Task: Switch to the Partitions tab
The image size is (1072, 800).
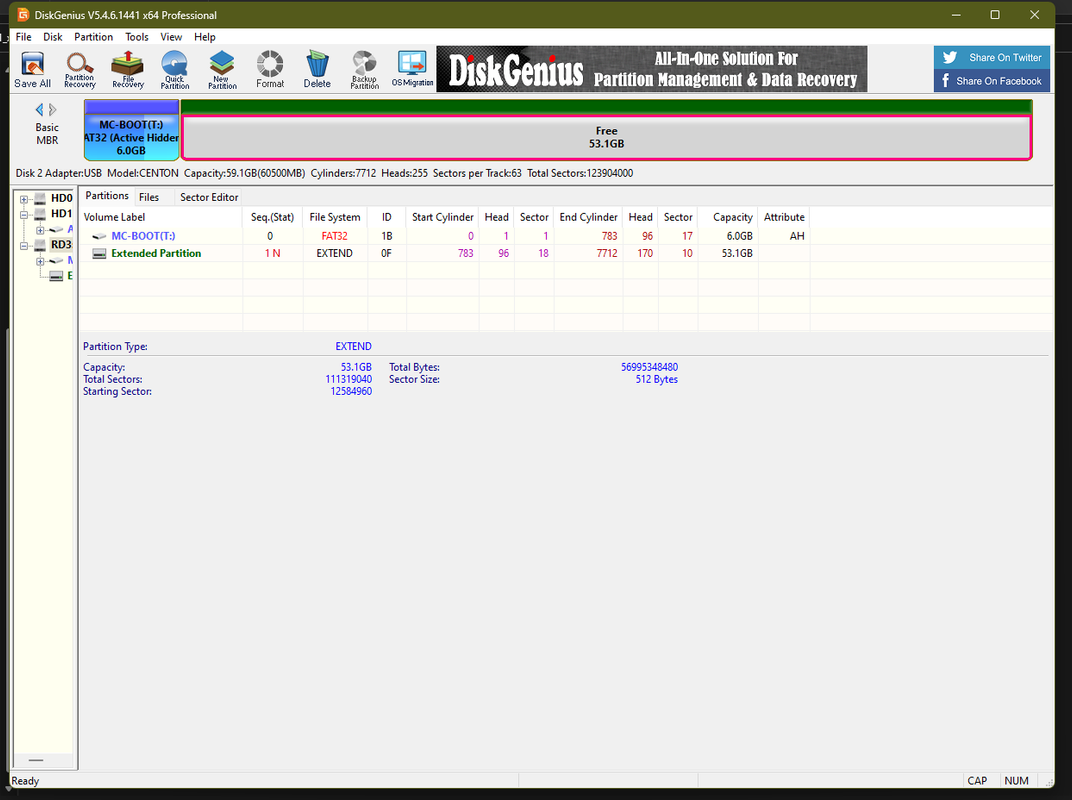Action: pyautogui.click(x=107, y=196)
